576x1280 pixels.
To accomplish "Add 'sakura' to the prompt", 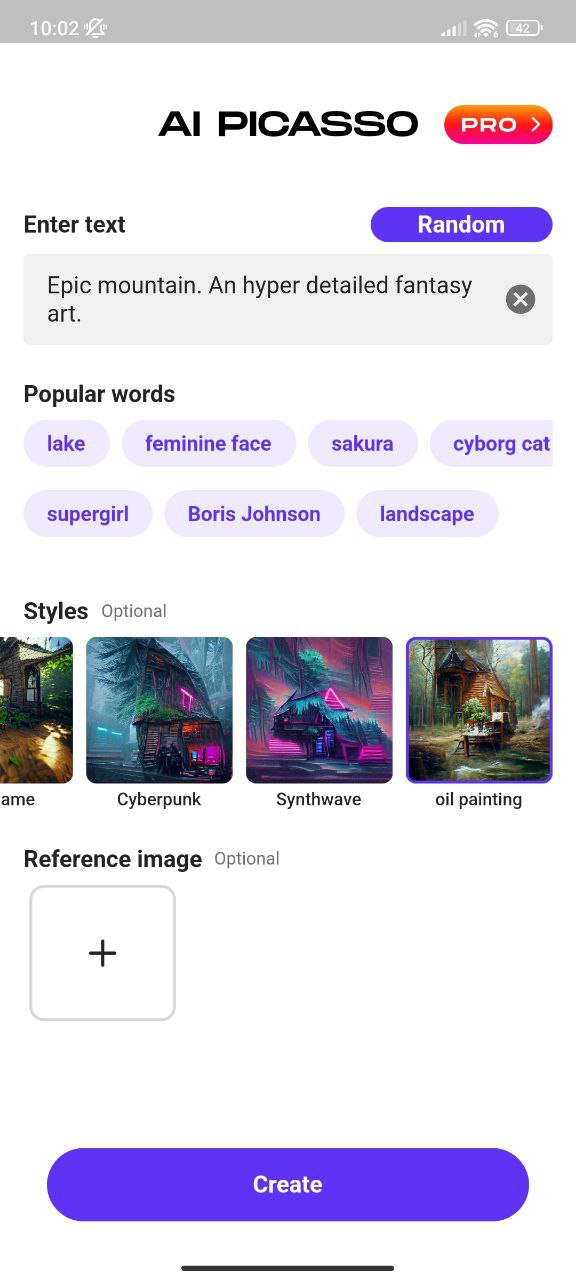I will 362,443.
